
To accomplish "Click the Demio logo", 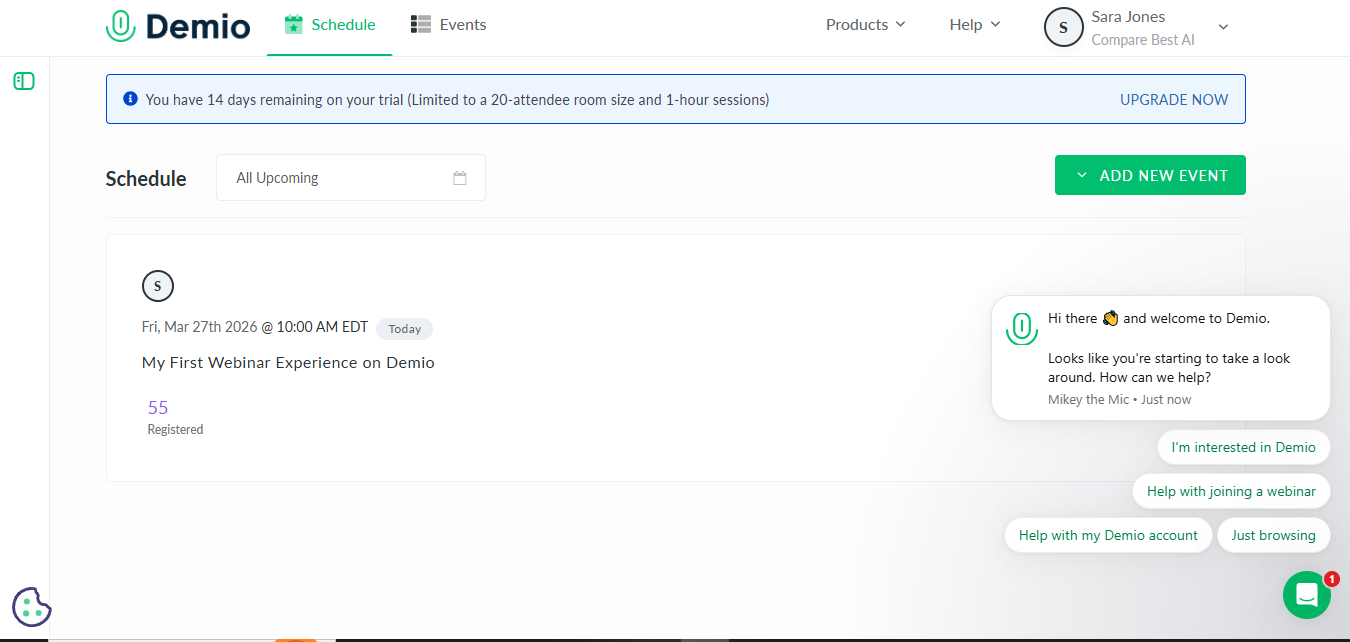I will pyautogui.click(x=178, y=26).
